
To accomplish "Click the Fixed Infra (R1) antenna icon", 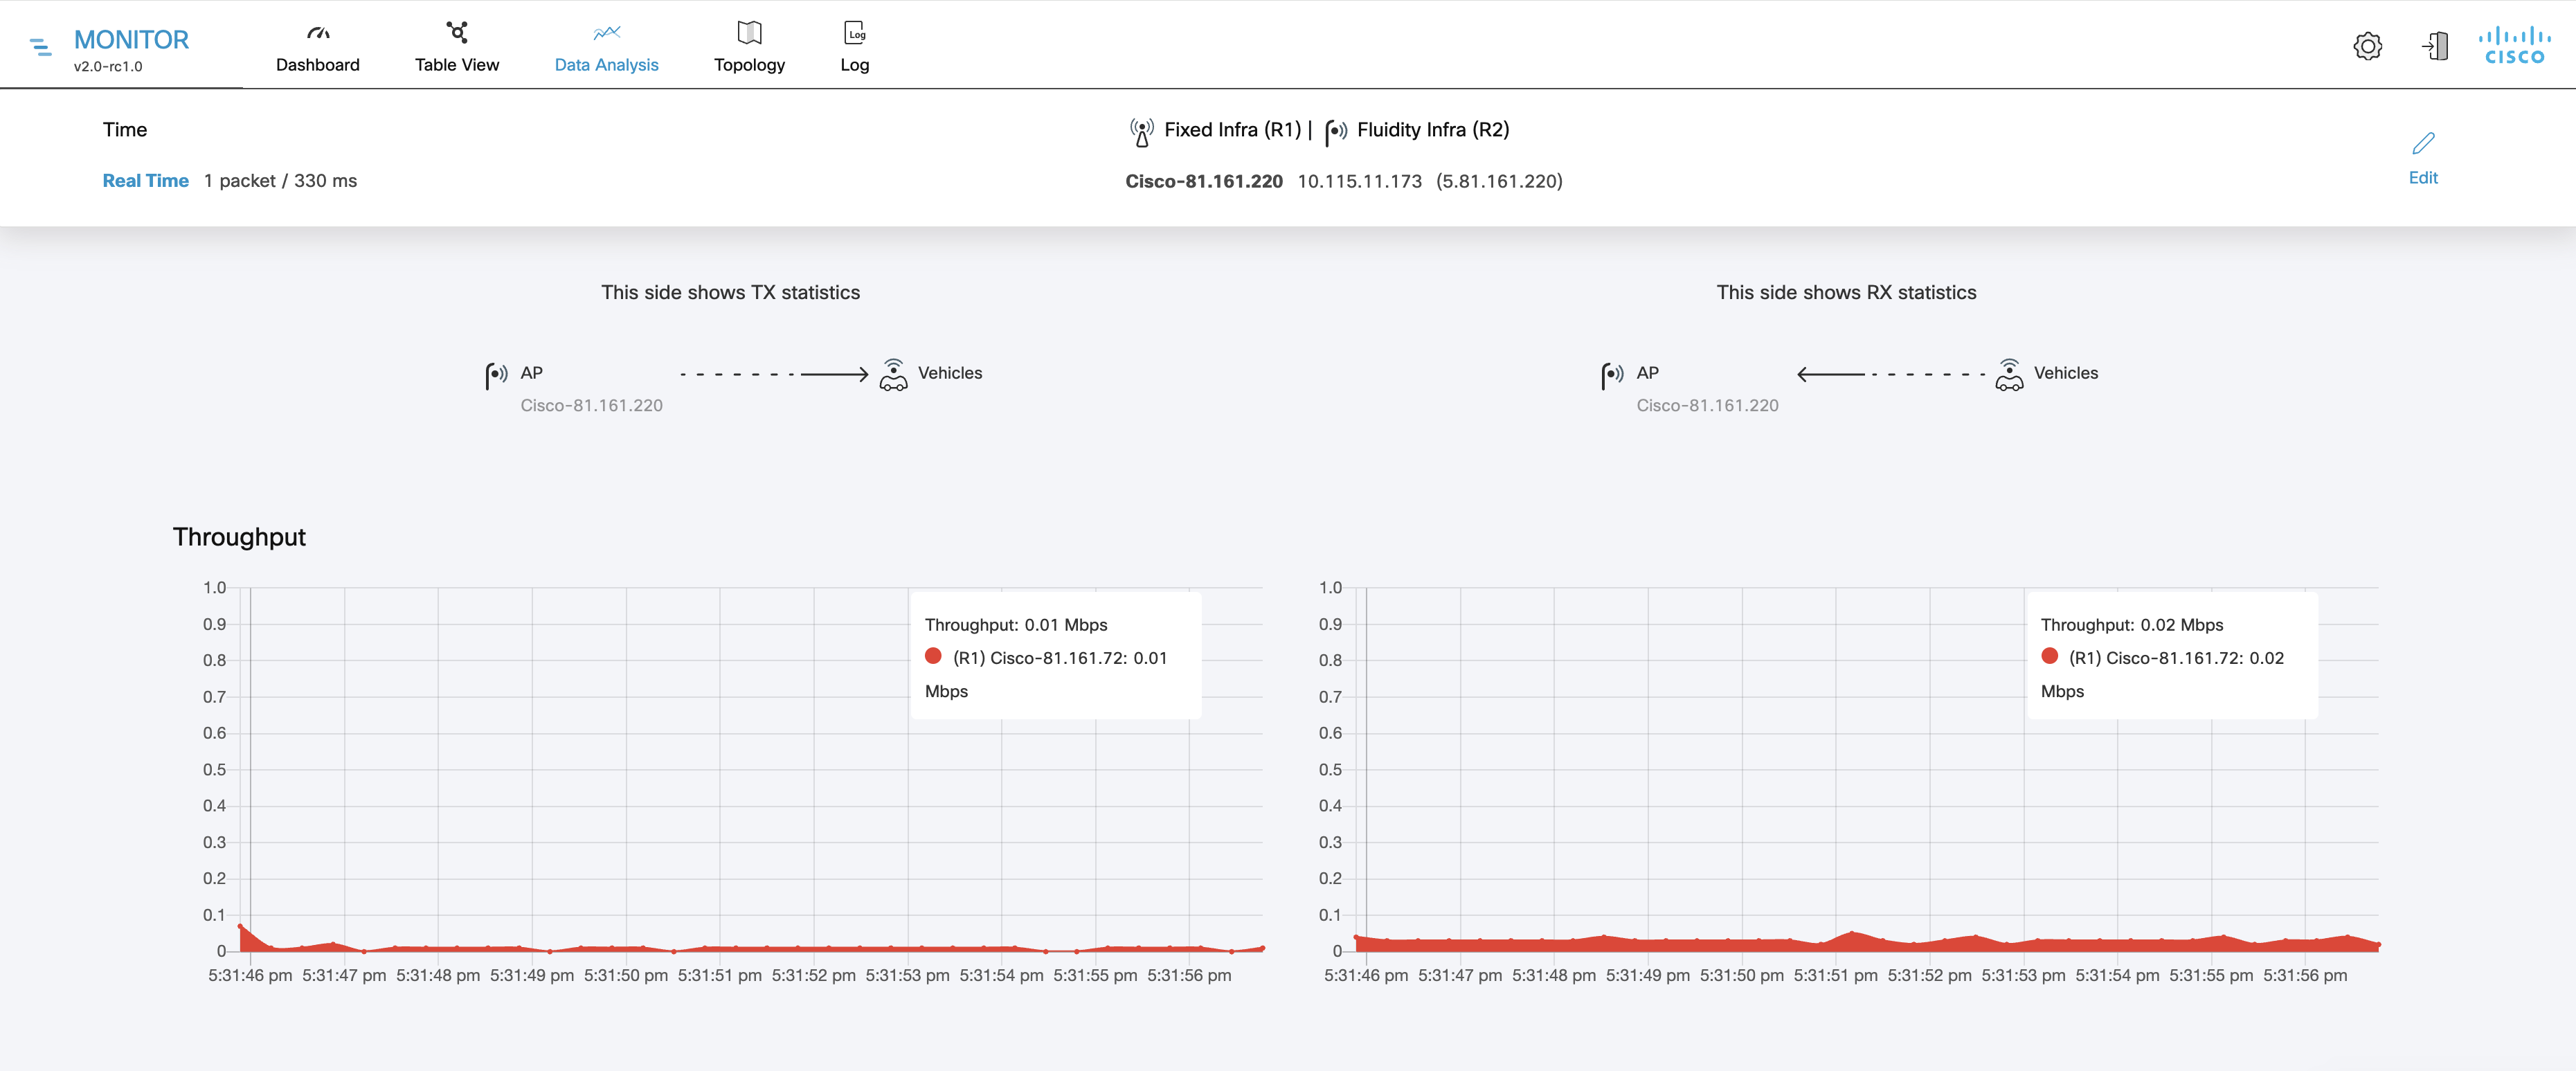I will click(x=1141, y=132).
